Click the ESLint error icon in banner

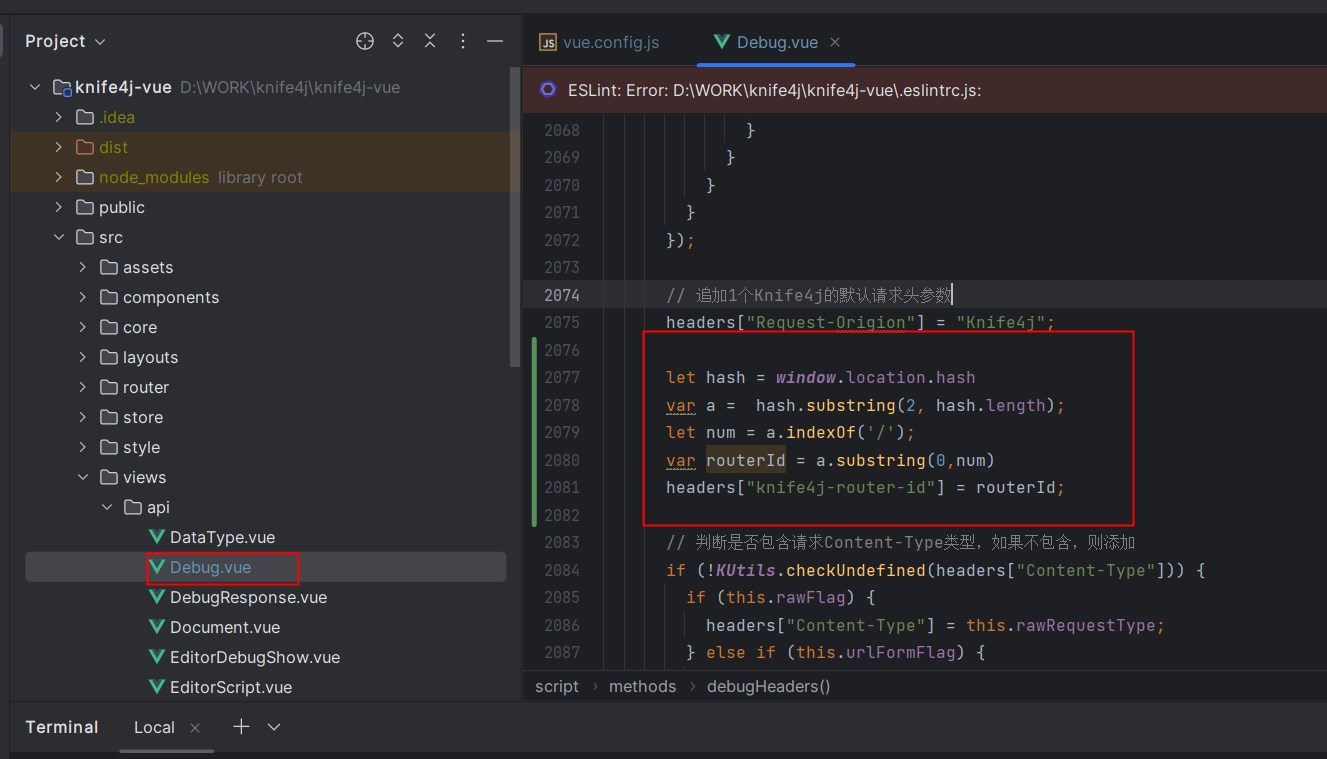[x=548, y=89]
